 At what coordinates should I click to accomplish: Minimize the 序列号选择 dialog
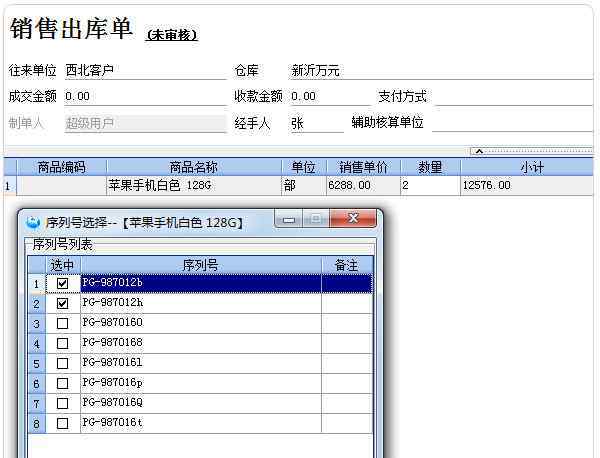[x=289, y=219]
